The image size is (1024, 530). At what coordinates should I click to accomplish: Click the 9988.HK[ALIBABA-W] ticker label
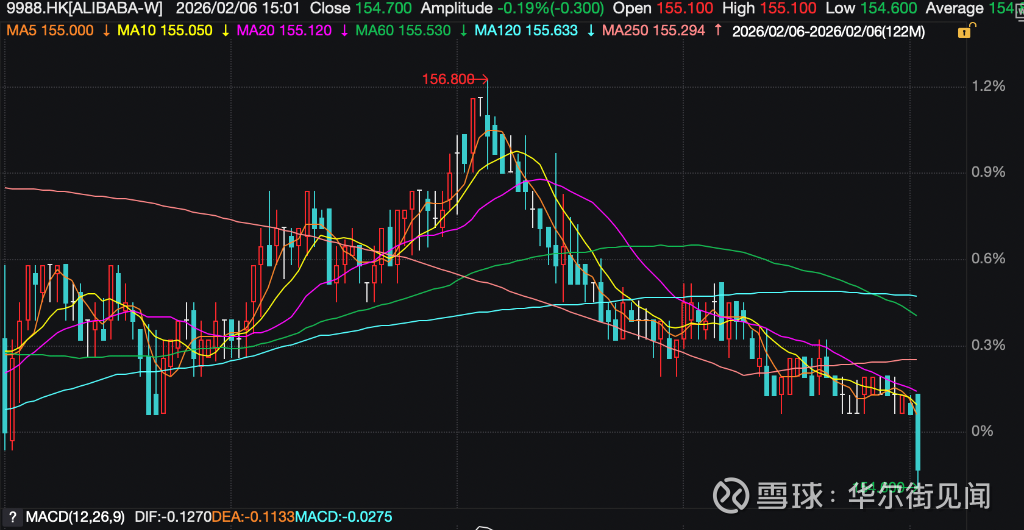click(x=82, y=8)
